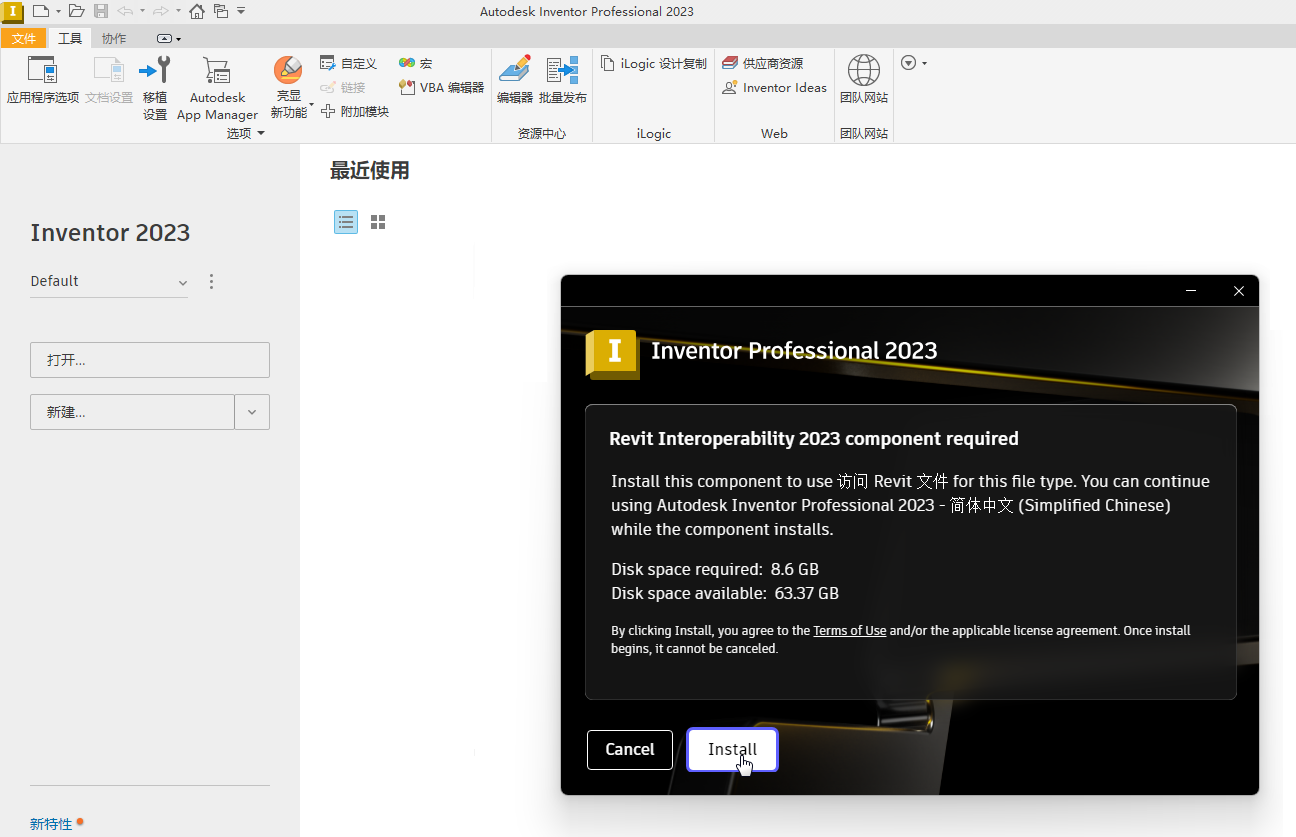Select the 'Disk space available: 63.37 GB' text
Viewport: 1296px width, 837px height.
pos(725,594)
